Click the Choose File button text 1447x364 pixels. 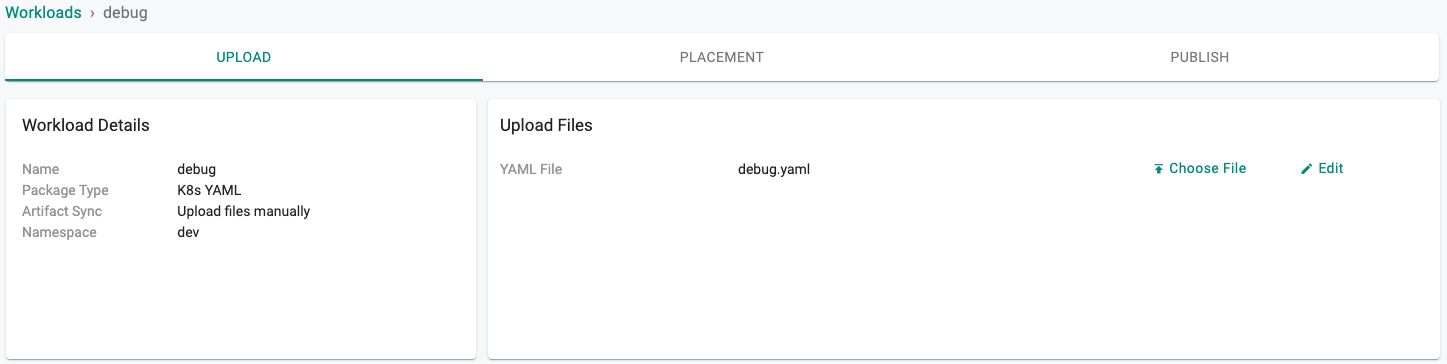click(x=1208, y=169)
